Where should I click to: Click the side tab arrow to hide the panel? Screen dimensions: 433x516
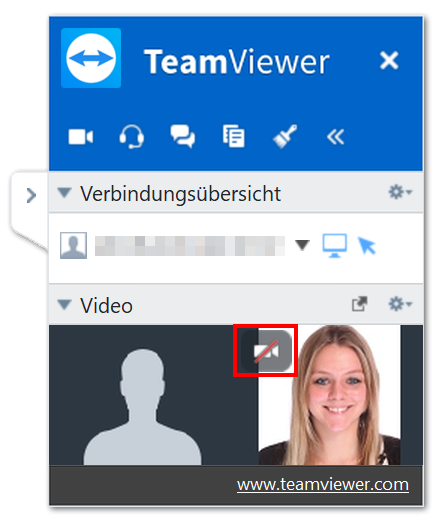31,195
